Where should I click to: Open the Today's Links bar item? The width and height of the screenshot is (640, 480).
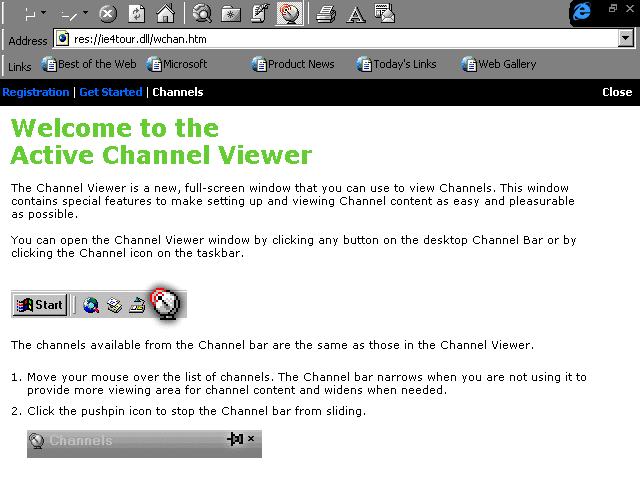coord(396,64)
